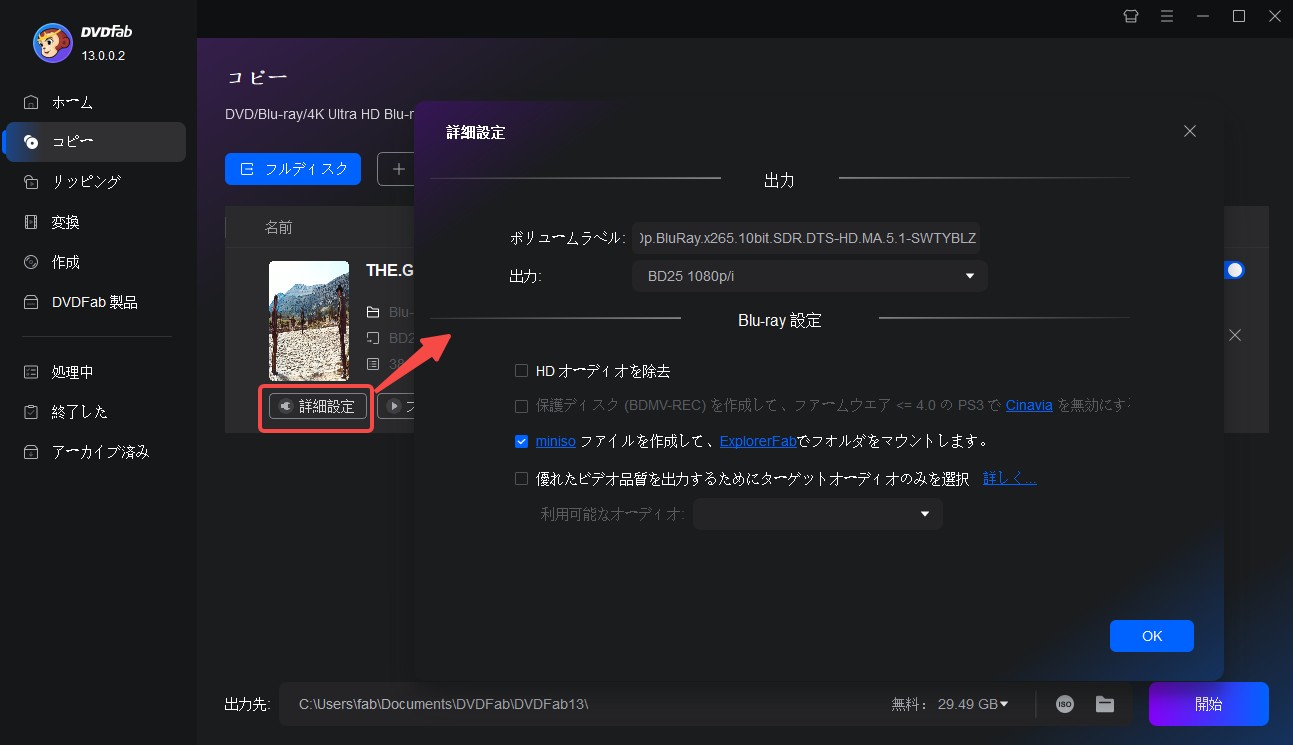Viewport: 1293px width, 745px height.
Task: Check HD オーディオを除去
Action: click(521, 371)
